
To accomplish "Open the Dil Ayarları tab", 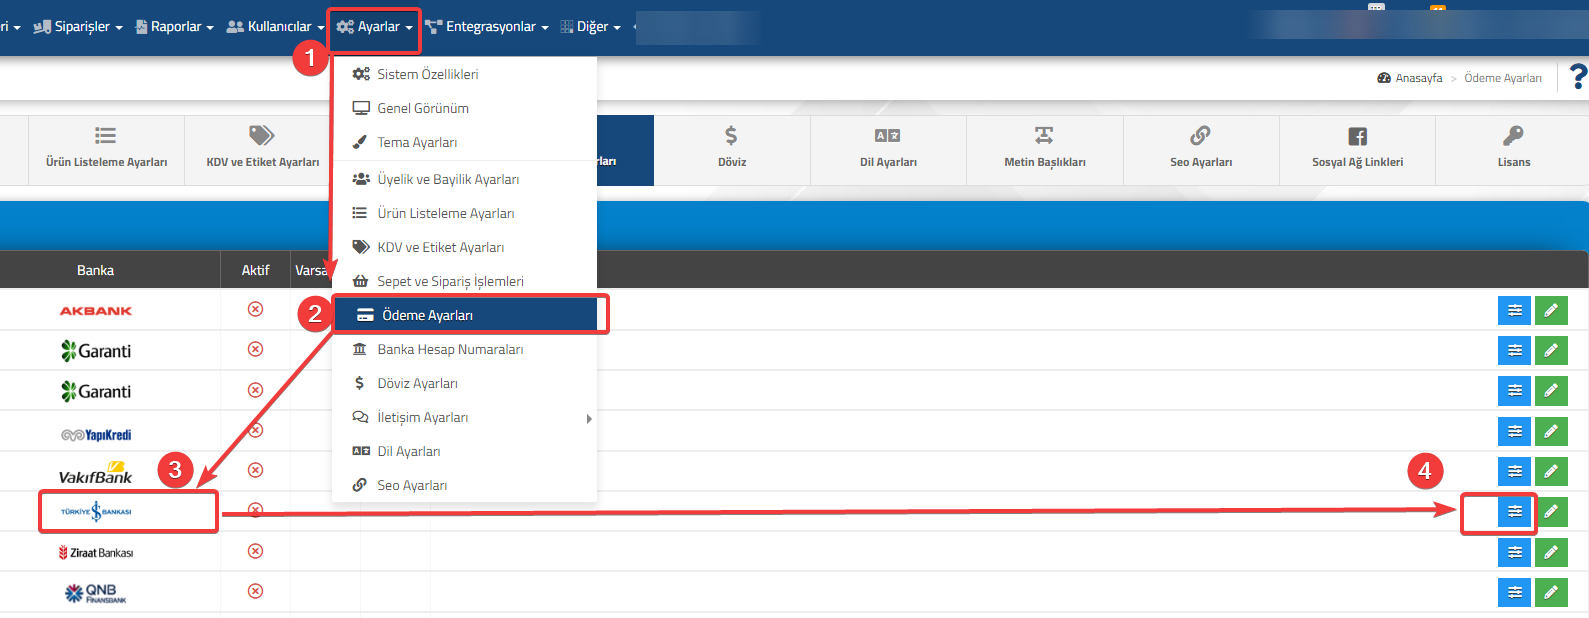I will 888,150.
